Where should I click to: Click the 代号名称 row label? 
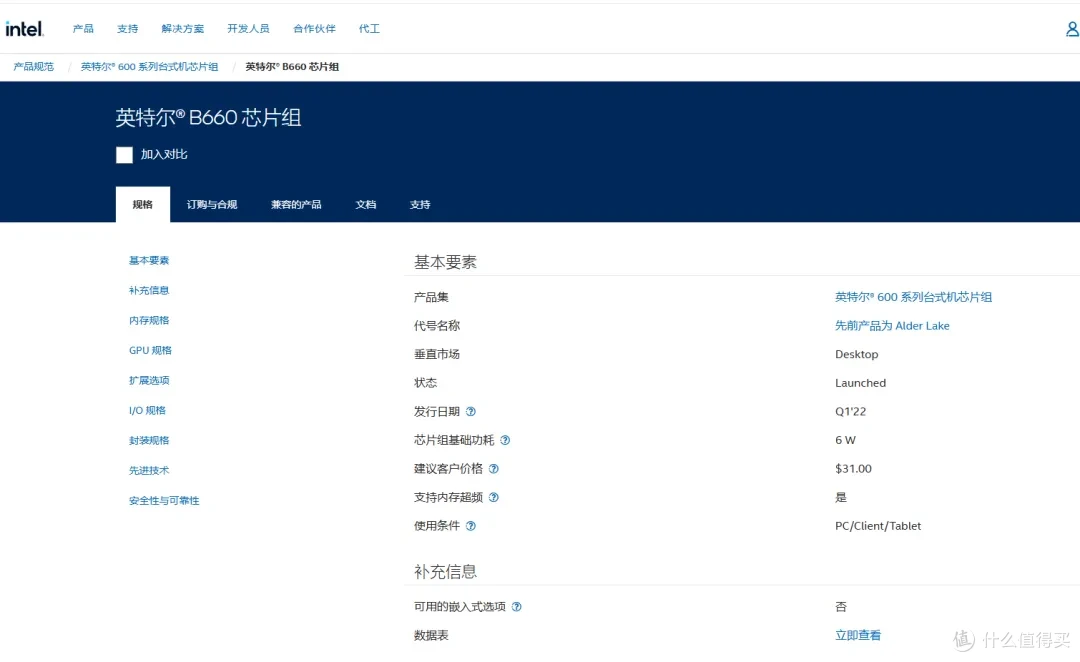(437, 326)
